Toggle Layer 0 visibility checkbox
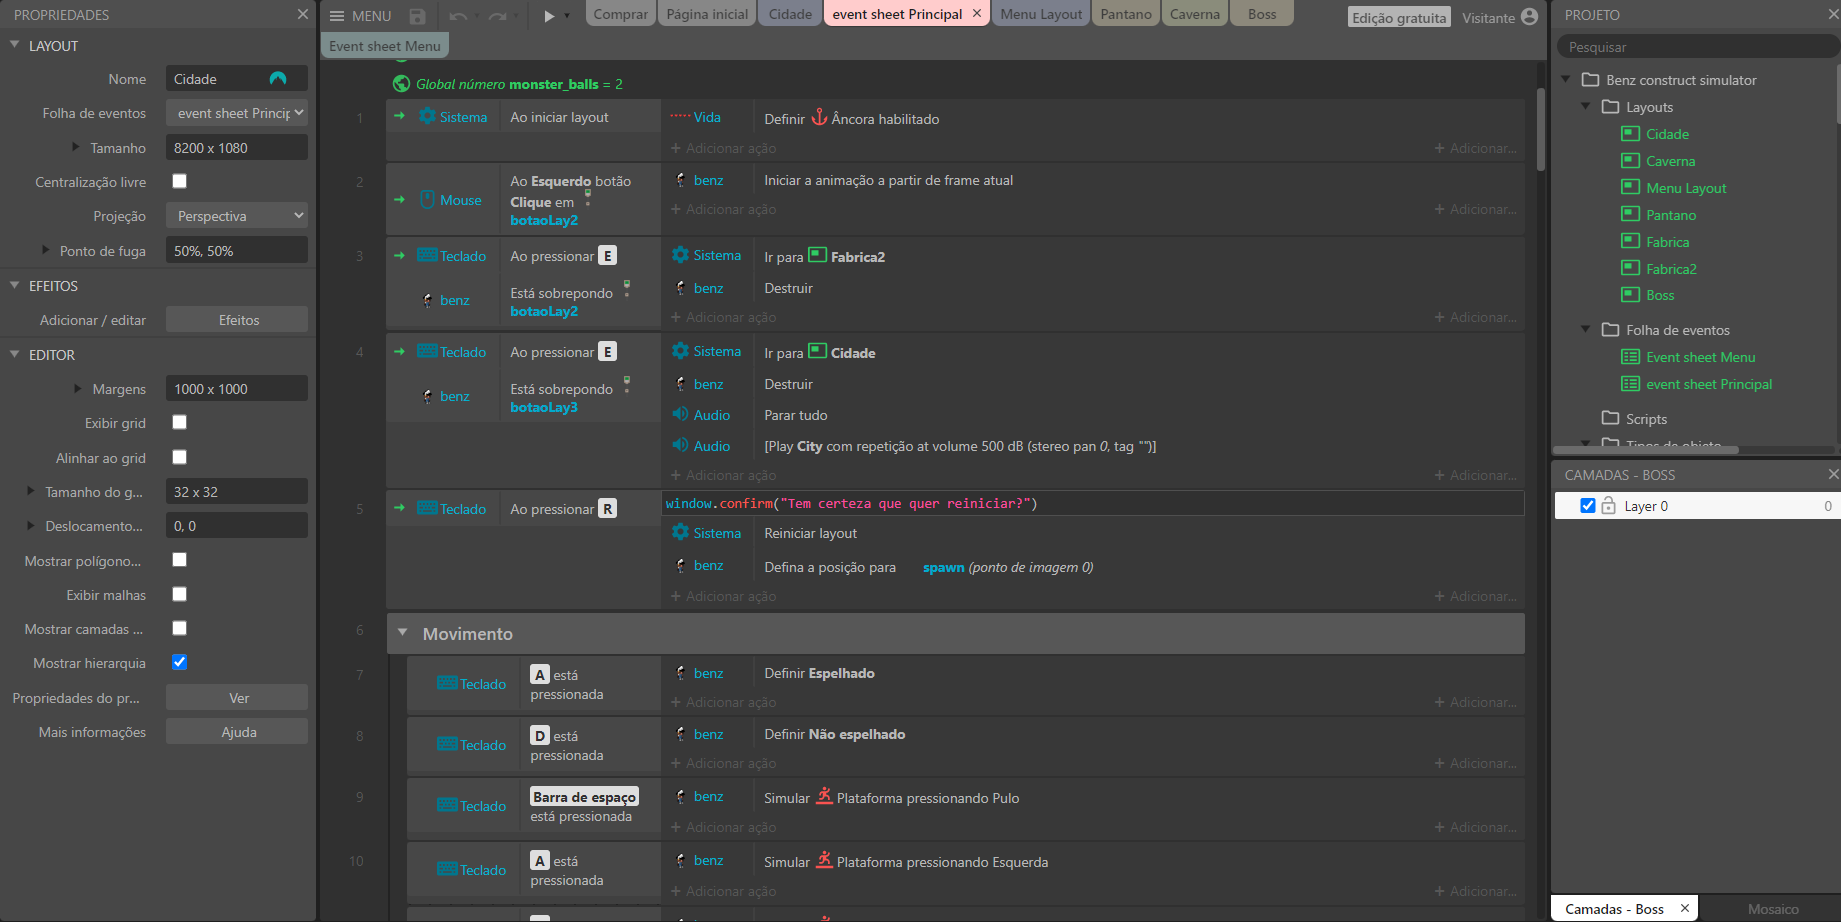 (1587, 506)
